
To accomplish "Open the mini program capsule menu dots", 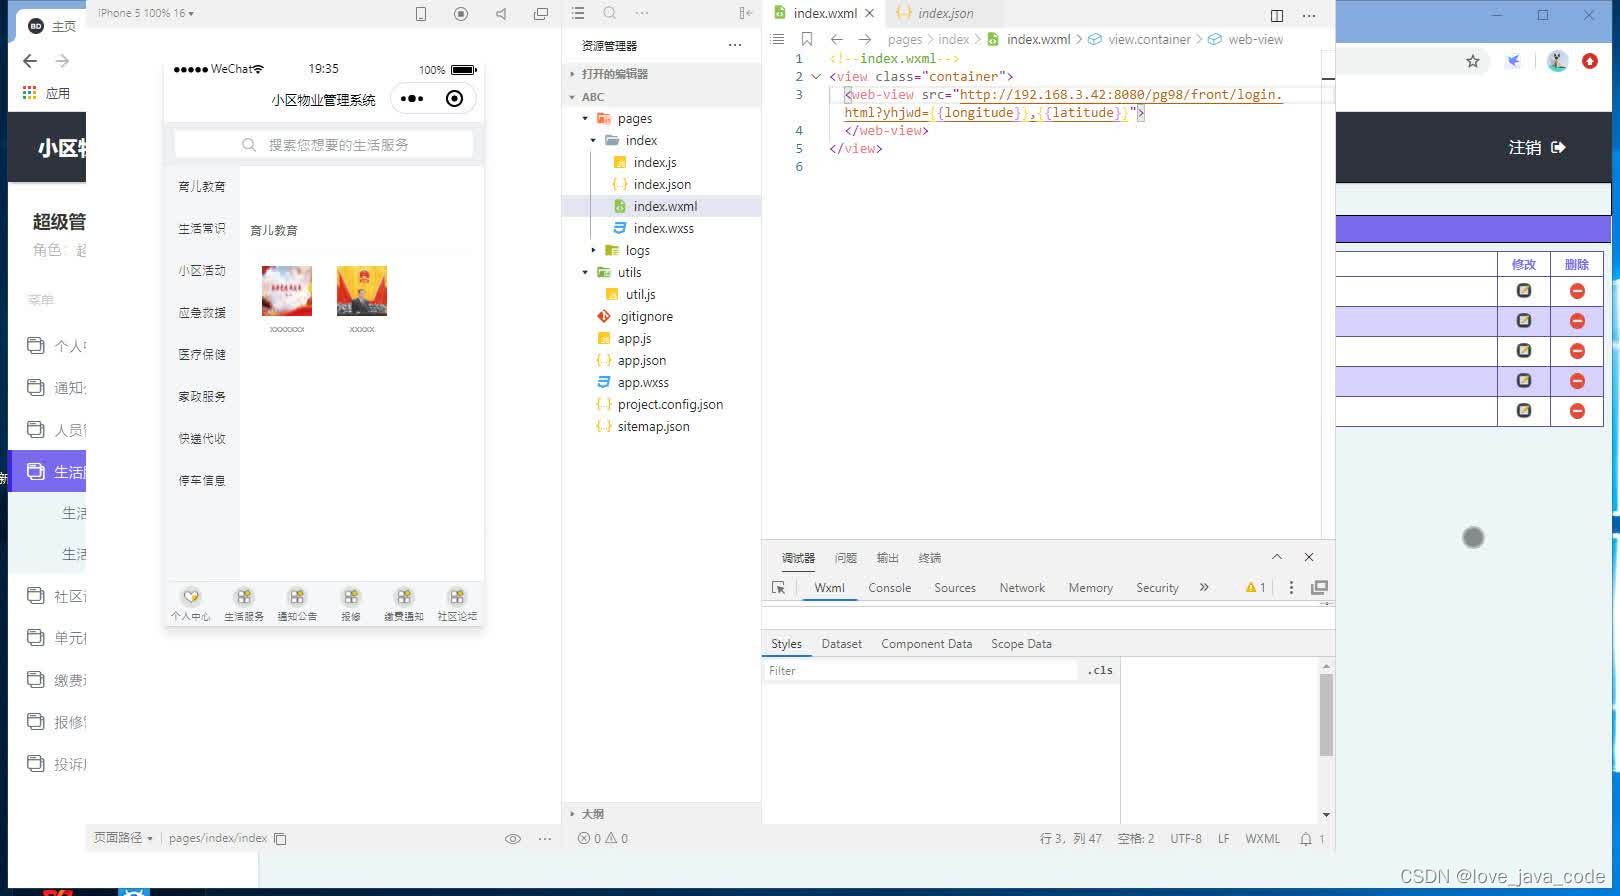I will pos(412,98).
